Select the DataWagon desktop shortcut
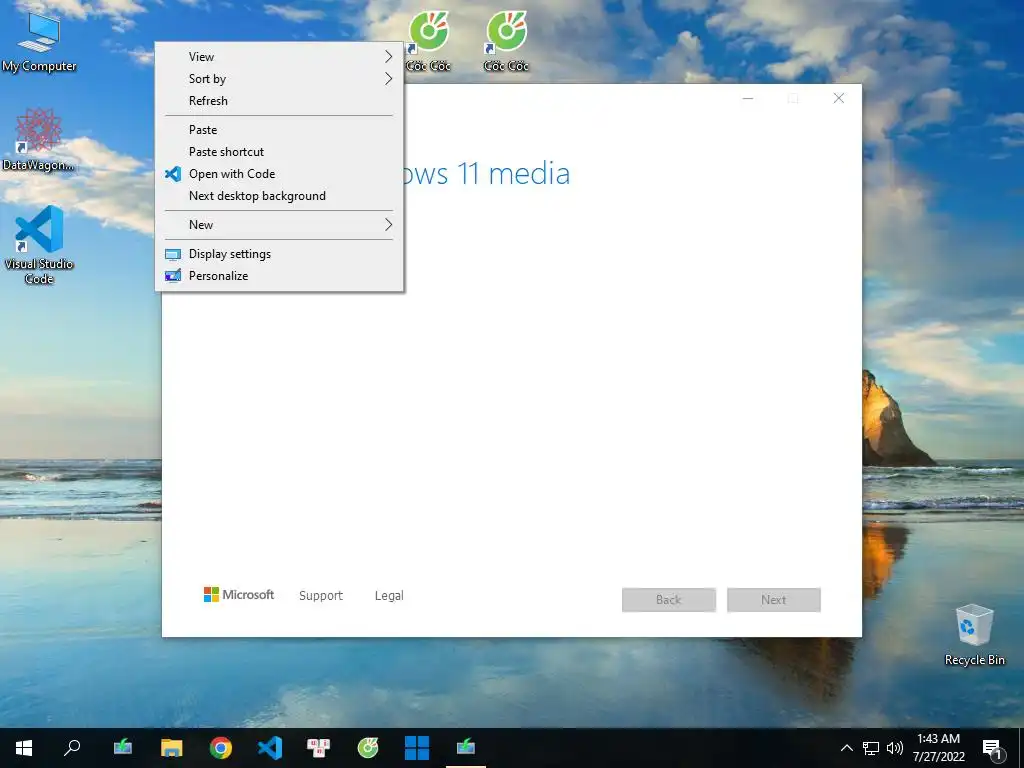The width and height of the screenshot is (1024, 768). [x=39, y=140]
